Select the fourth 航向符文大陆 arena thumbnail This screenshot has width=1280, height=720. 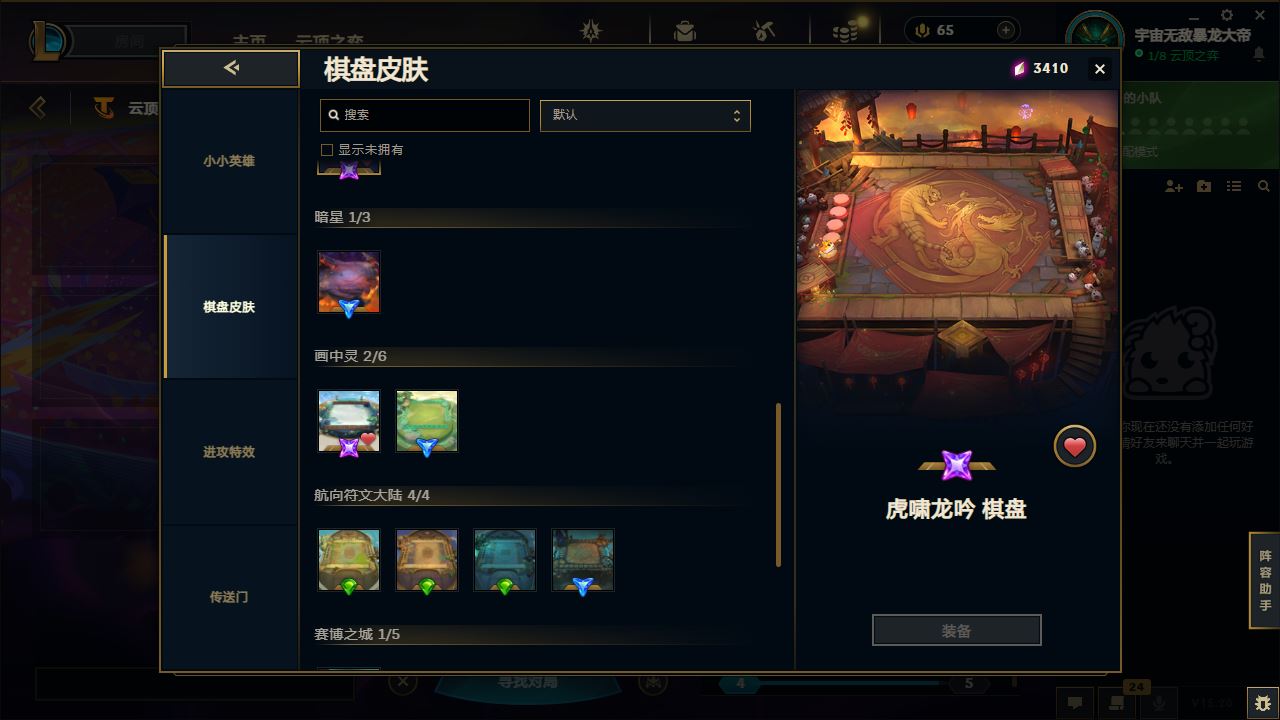pyautogui.click(x=583, y=561)
